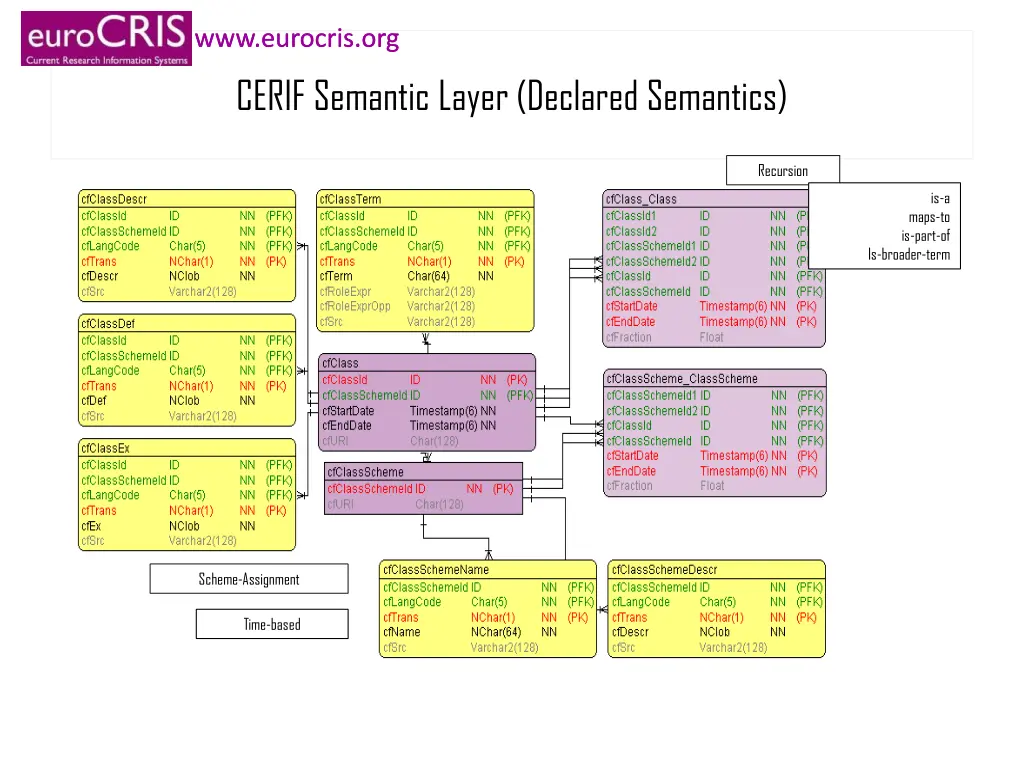The width and height of the screenshot is (1024, 768).
Task: Click cfTrans field in cfClassTerm table
Action: tap(425, 261)
